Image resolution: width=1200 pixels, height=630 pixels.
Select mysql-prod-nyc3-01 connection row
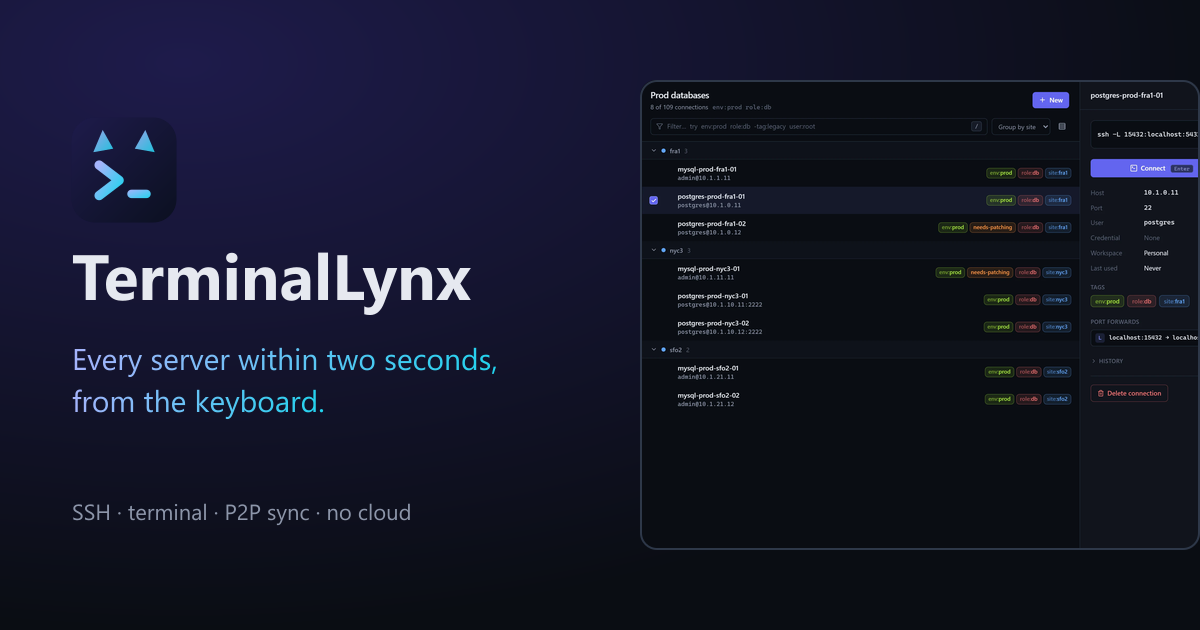click(x=860, y=272)
